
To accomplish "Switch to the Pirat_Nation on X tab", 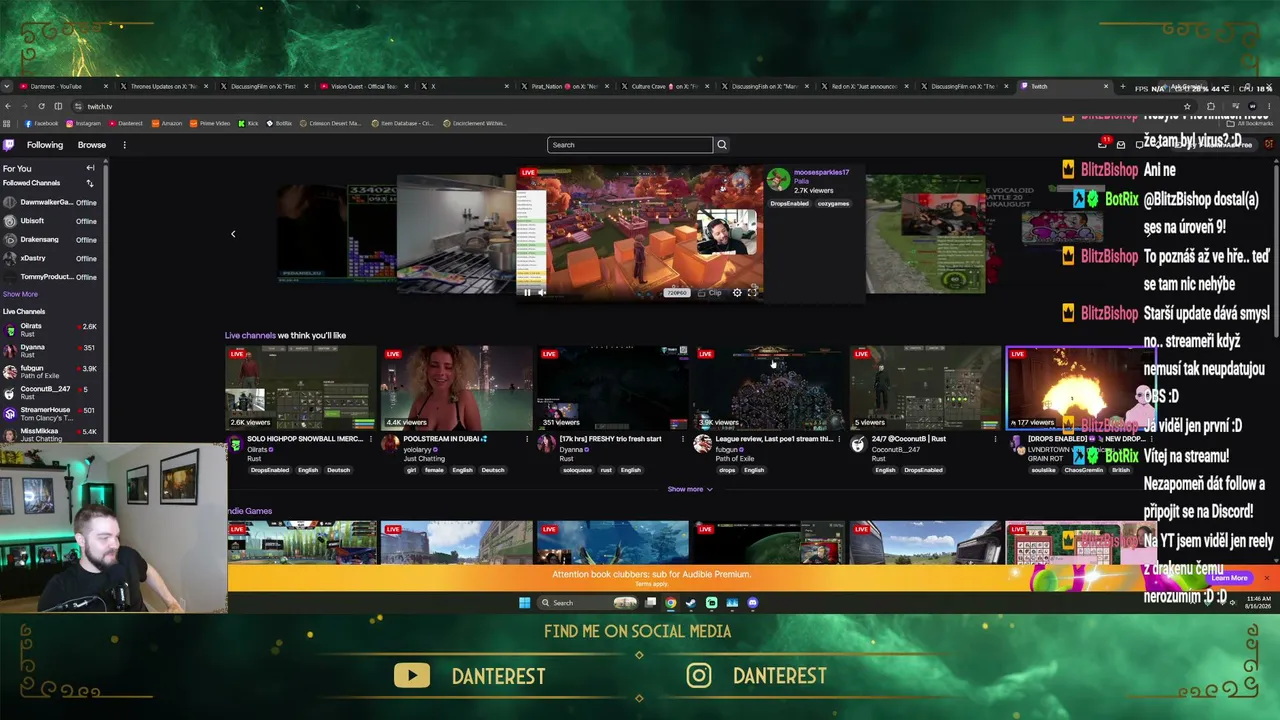I will [564, 86].
